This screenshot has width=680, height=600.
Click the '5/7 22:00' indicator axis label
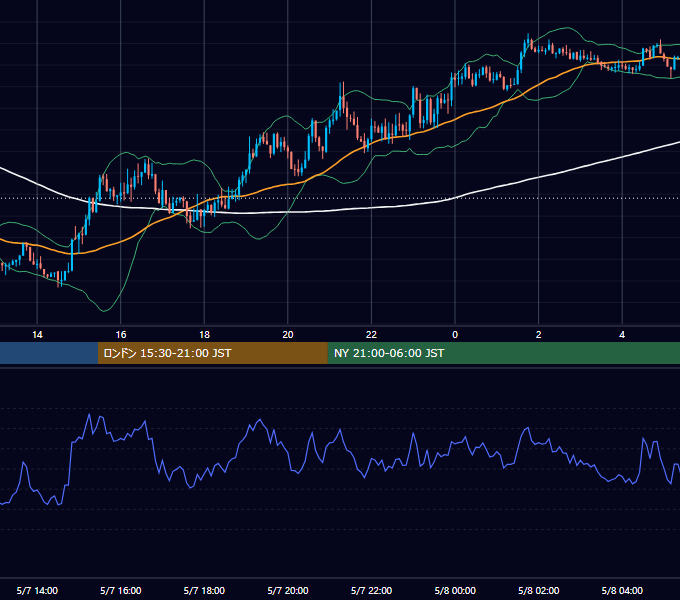(x=371, y=590)
